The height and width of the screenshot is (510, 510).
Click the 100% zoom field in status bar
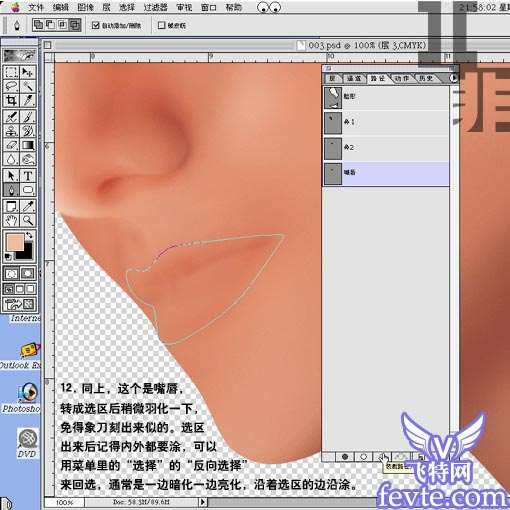click(x=64, y=502)
